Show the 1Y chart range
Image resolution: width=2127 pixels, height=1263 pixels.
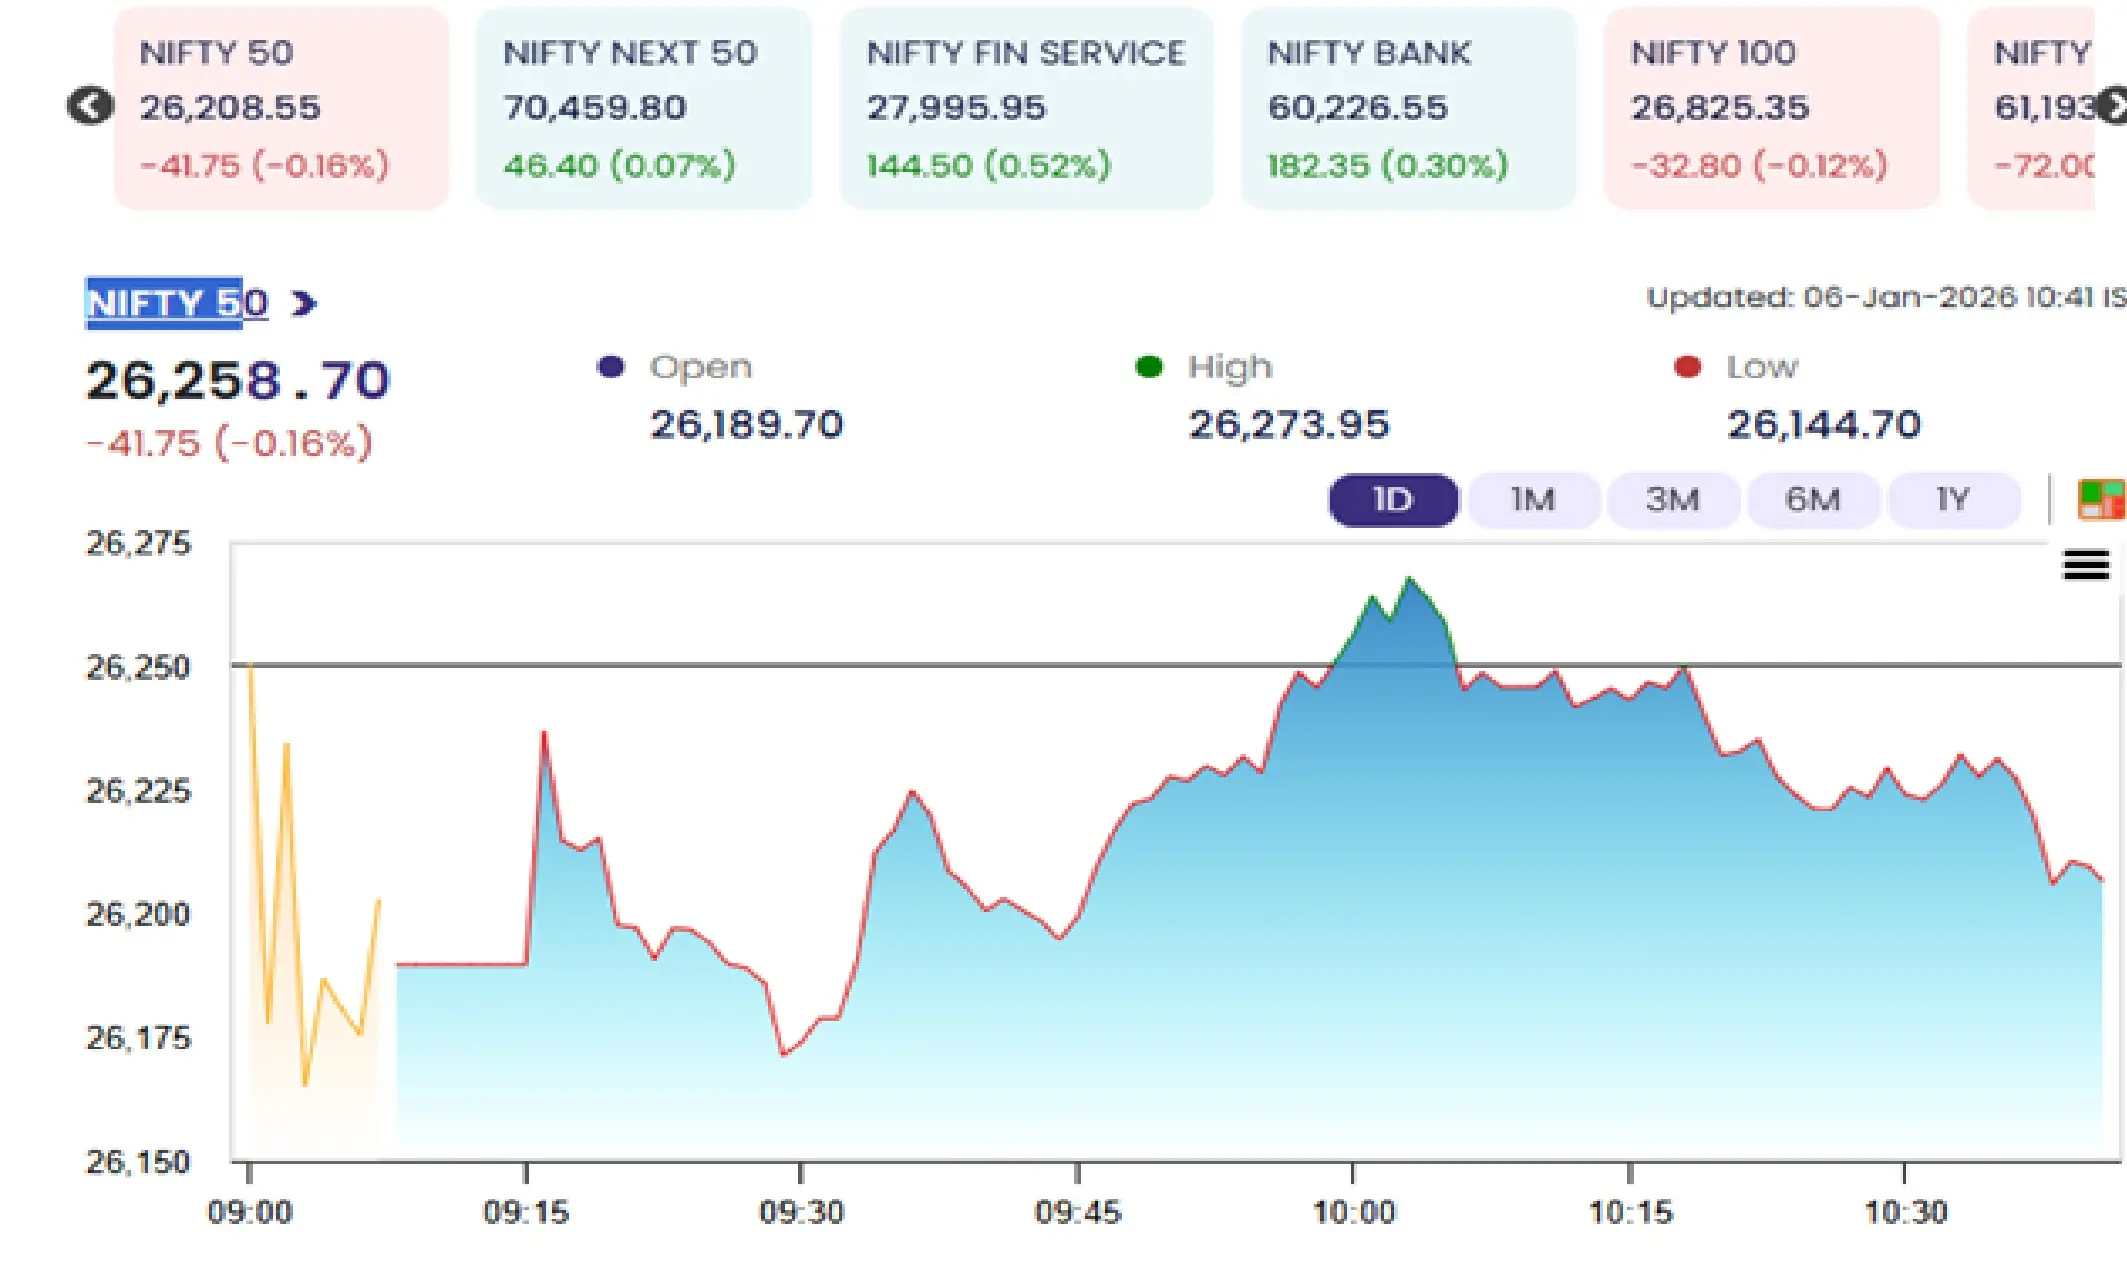pyautogui.click(x=1952, y=499)
